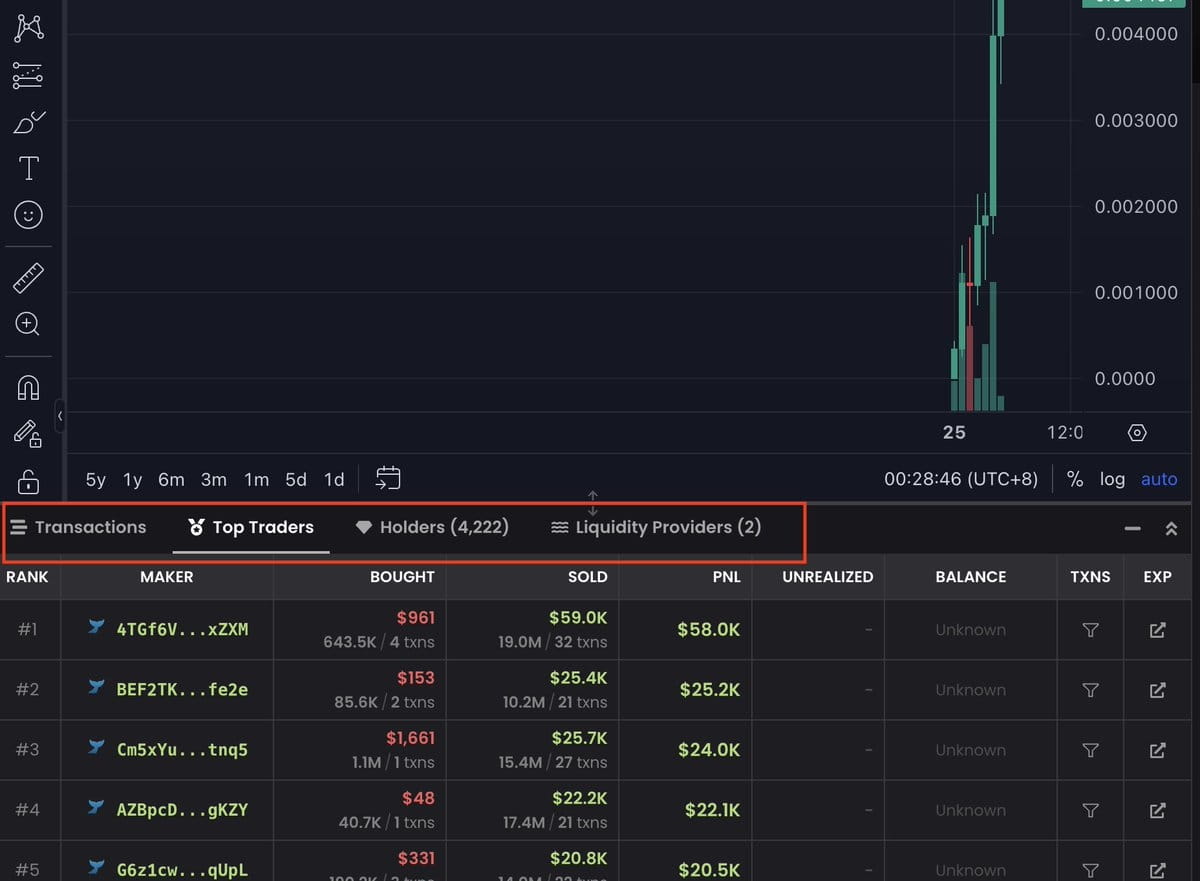Sort by the PNL column header
Screen dimensions: 1200x881
click(x=725, y=577)
